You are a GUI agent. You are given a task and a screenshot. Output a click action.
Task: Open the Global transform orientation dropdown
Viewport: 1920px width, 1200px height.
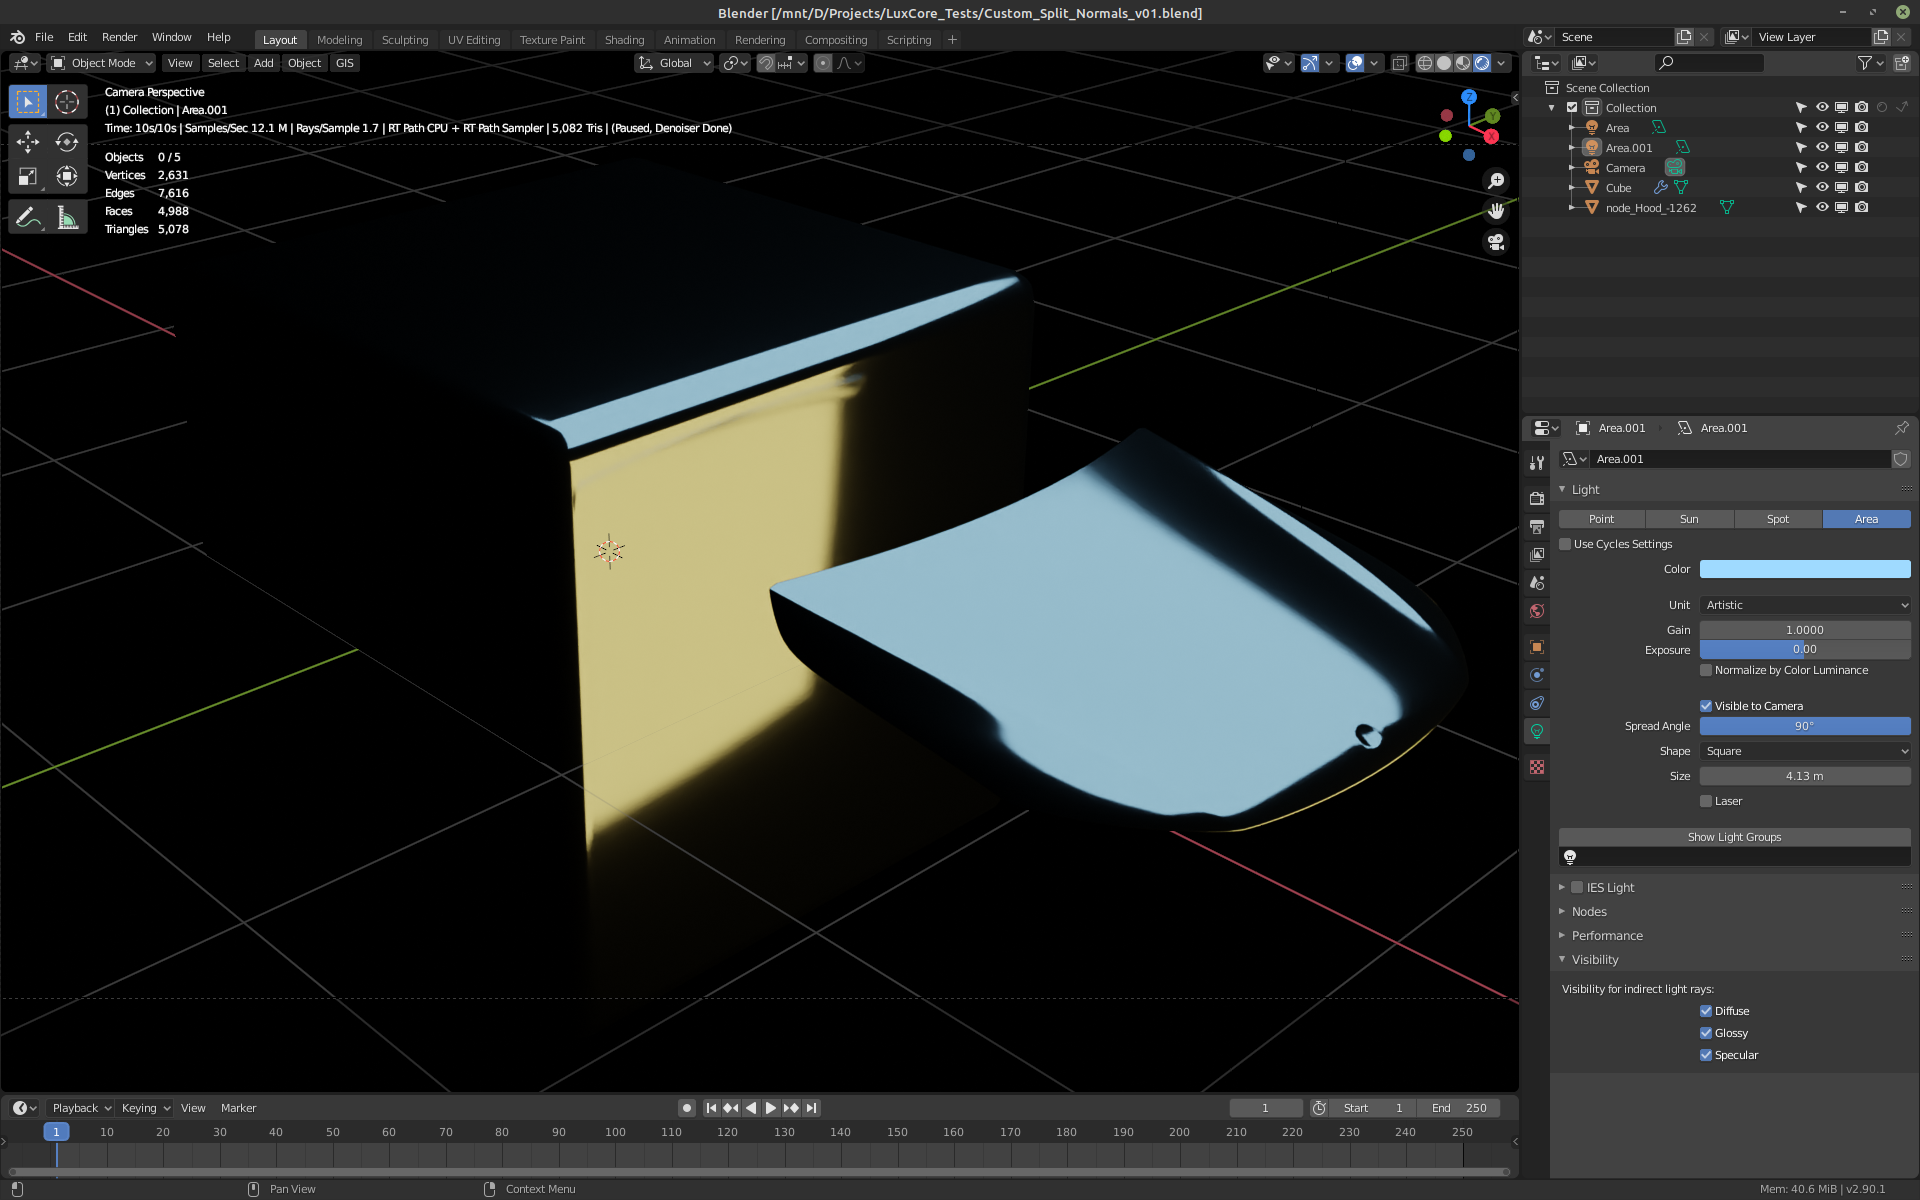(674, 63)
